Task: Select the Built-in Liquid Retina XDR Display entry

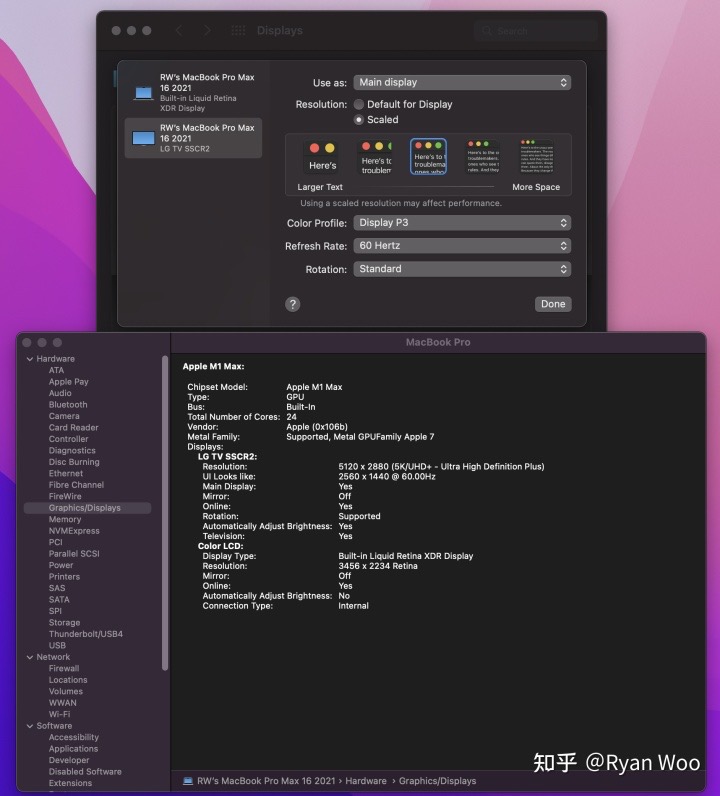Action: pos(193,92)
